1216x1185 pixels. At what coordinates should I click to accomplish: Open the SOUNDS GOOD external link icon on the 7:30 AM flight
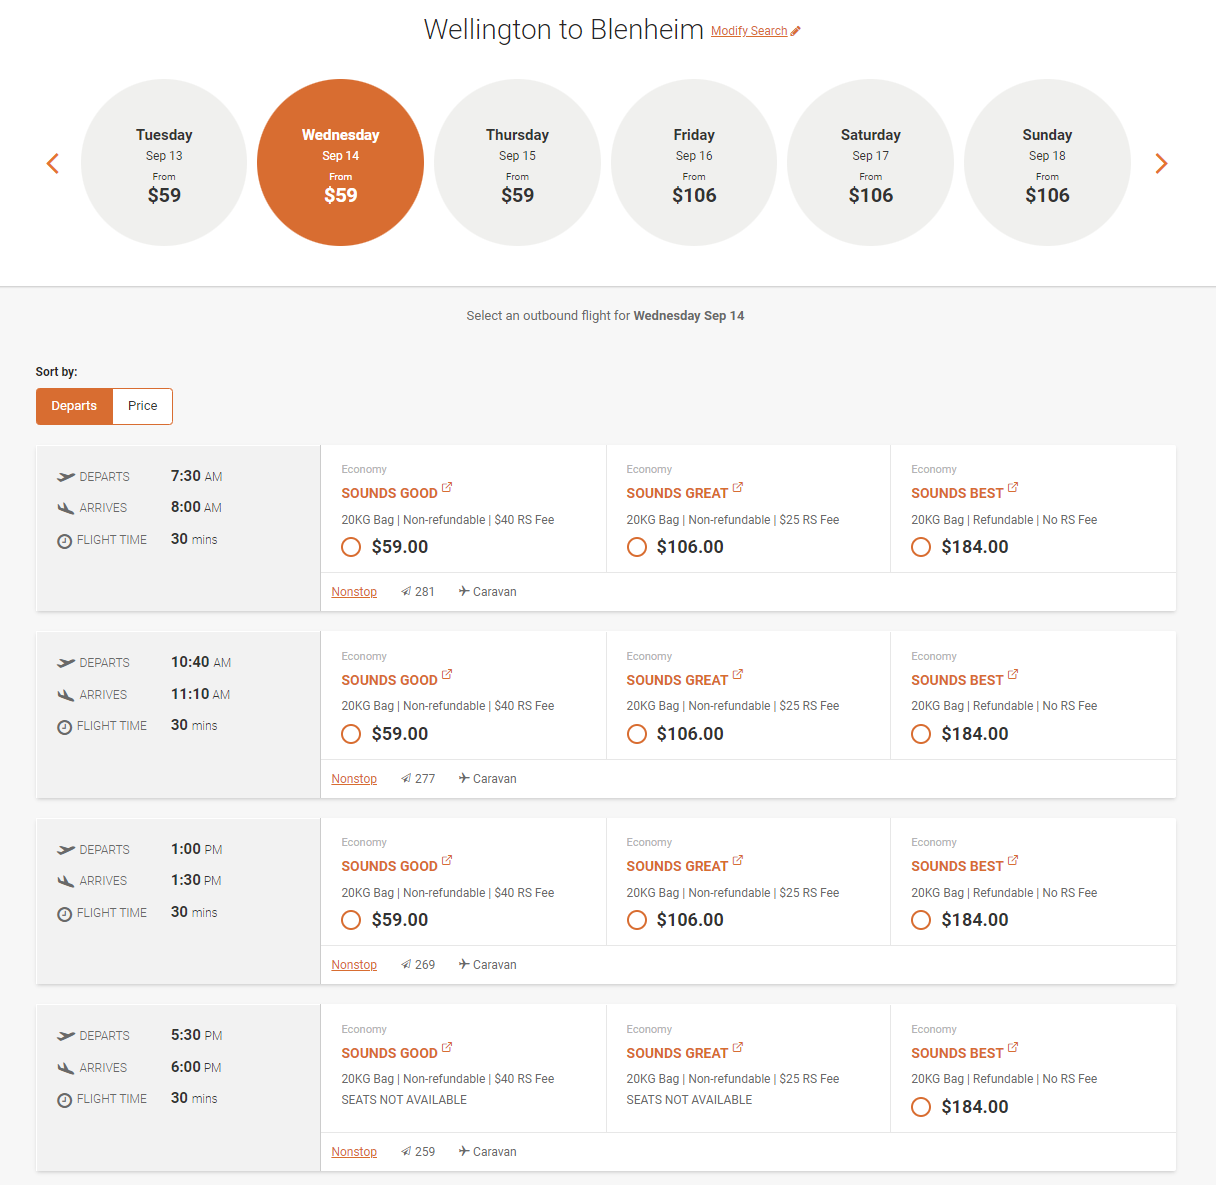coord(446,486)
